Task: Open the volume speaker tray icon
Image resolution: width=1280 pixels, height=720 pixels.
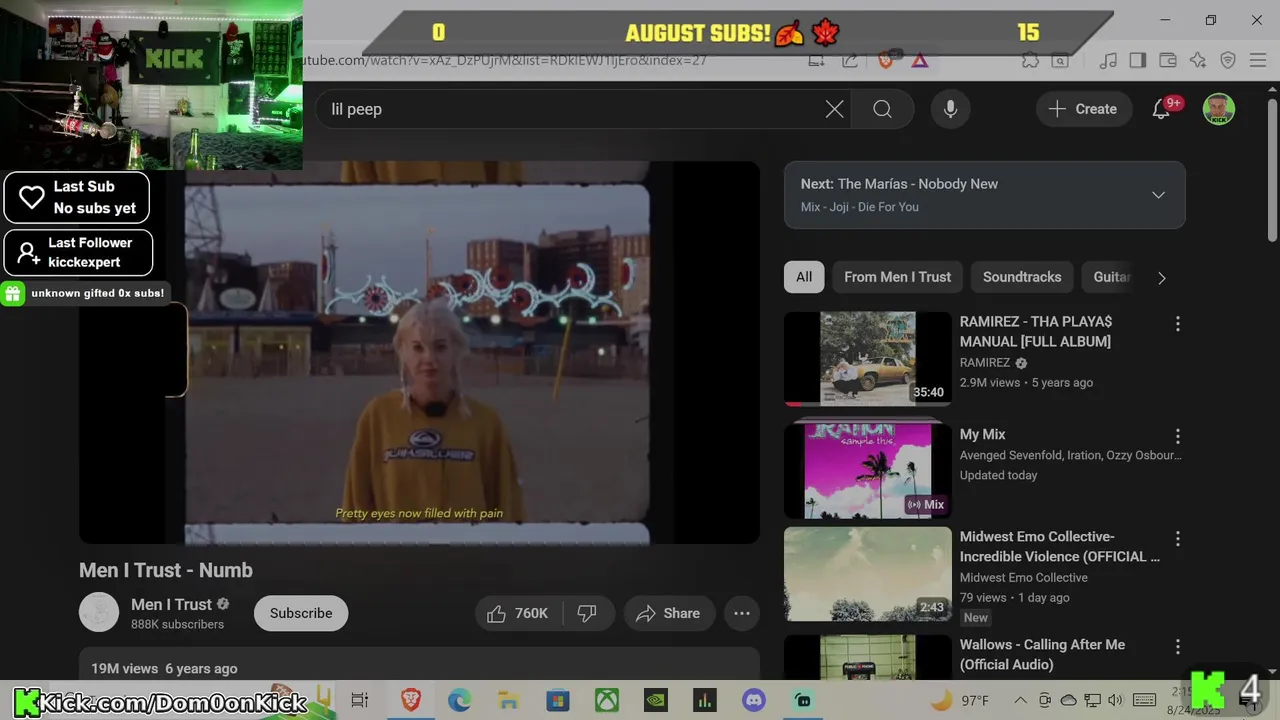Action: (1116, 701)
